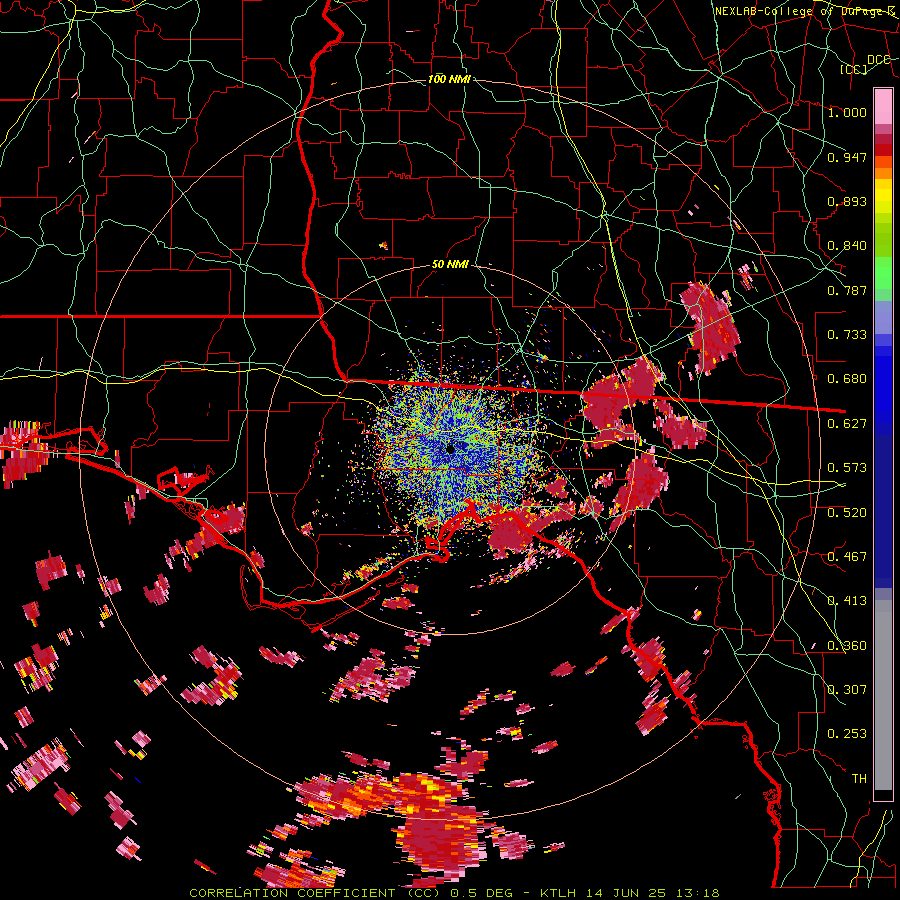Click the NEXLAB-College of DuPage credit text
The image size is (900, 900).
805,11
